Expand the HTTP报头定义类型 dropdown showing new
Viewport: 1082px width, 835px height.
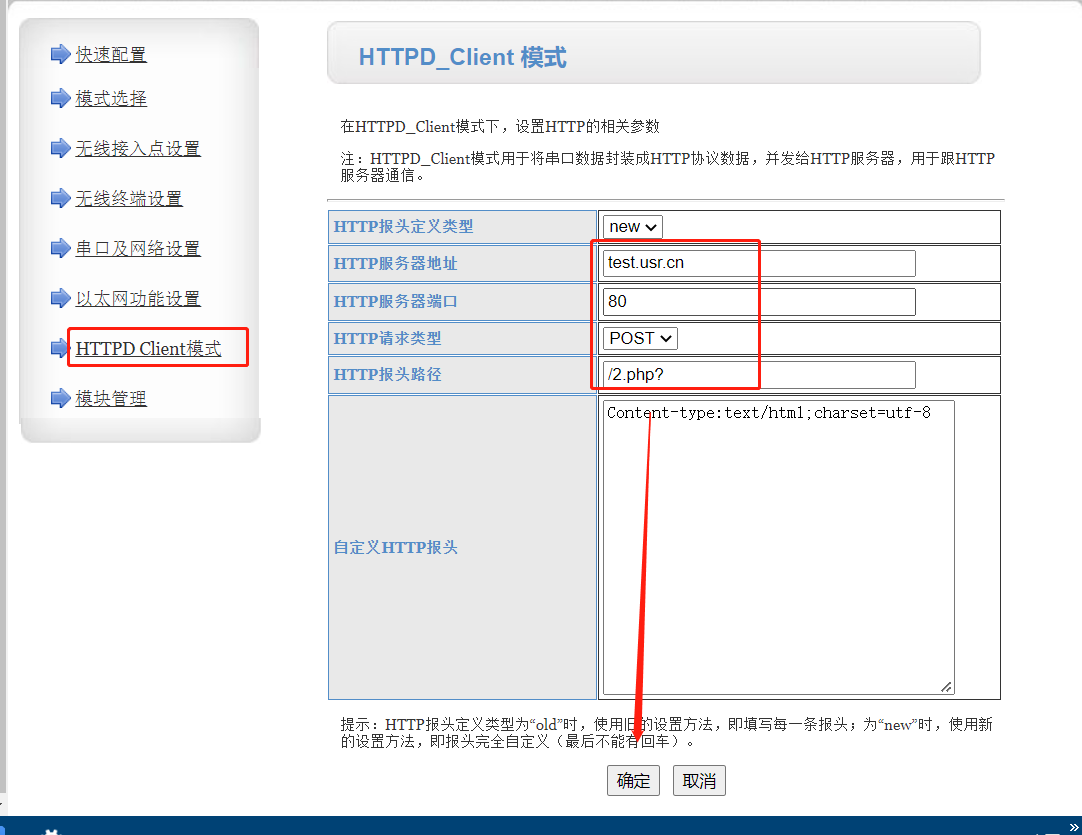pos(632,227)
